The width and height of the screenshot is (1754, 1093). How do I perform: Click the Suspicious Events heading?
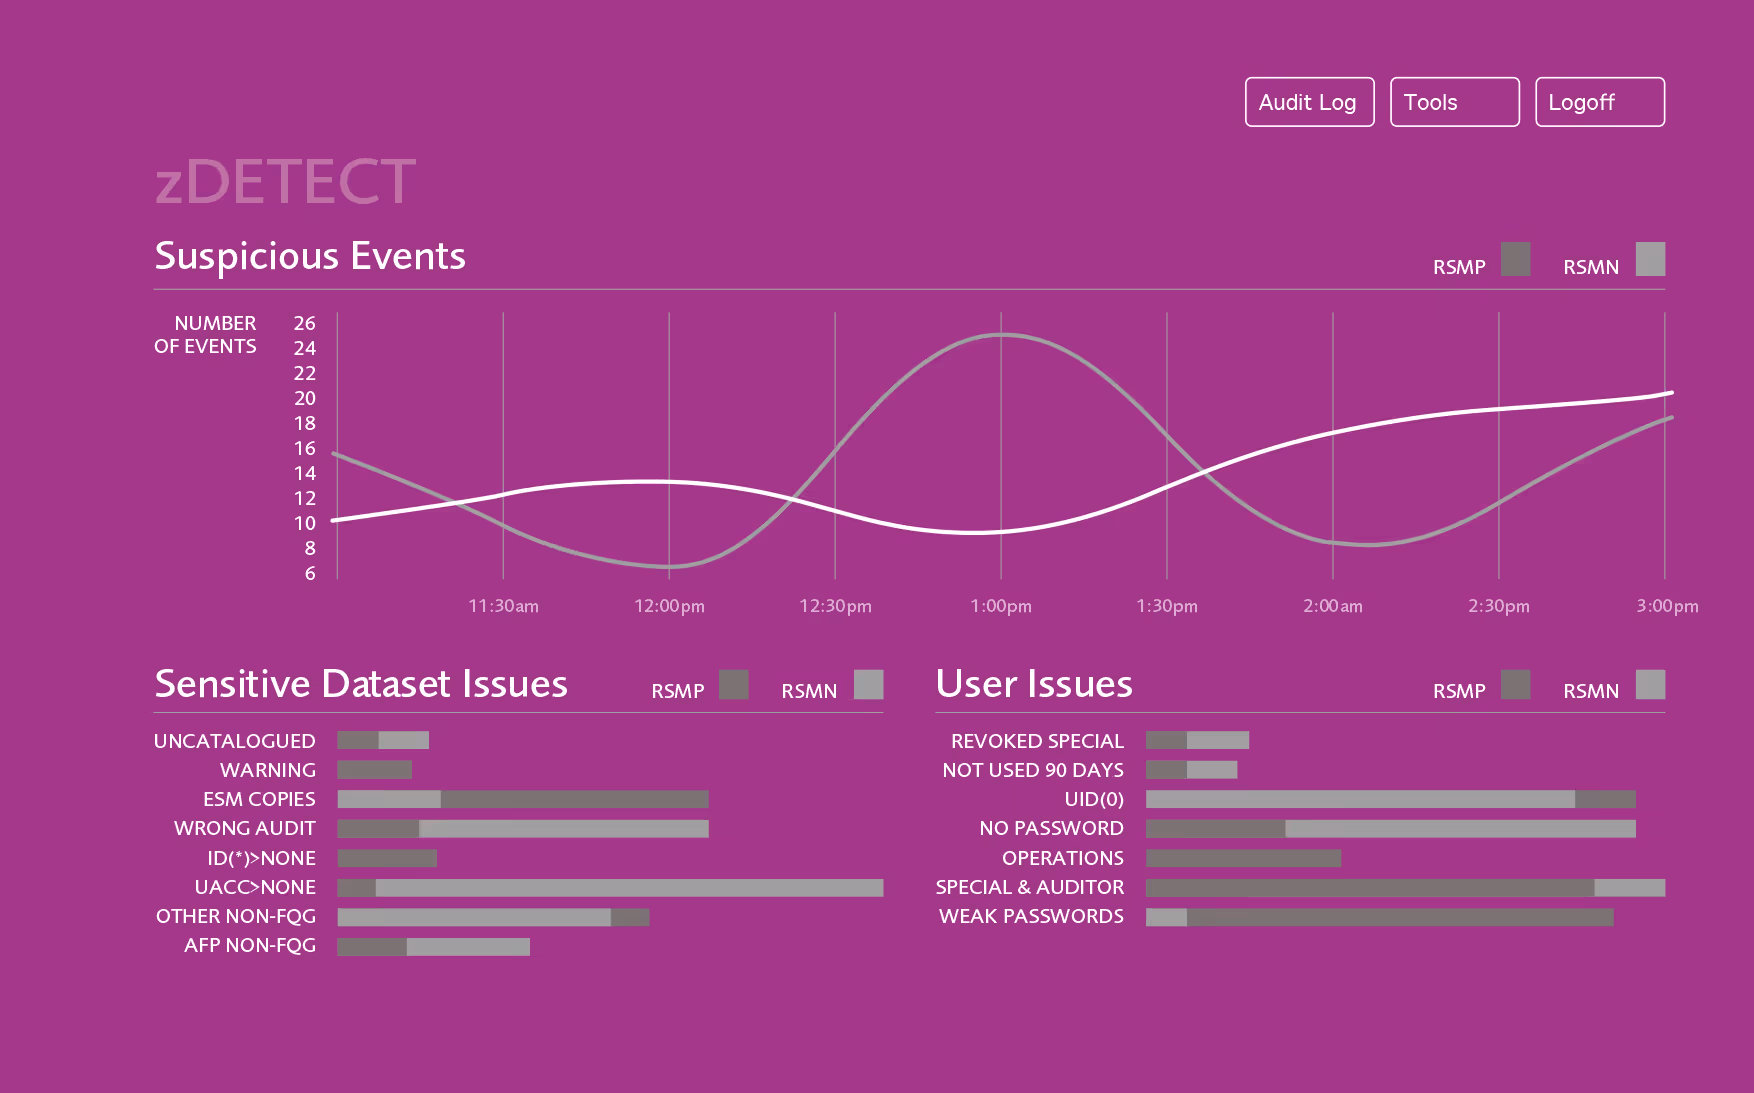(310, 256)
